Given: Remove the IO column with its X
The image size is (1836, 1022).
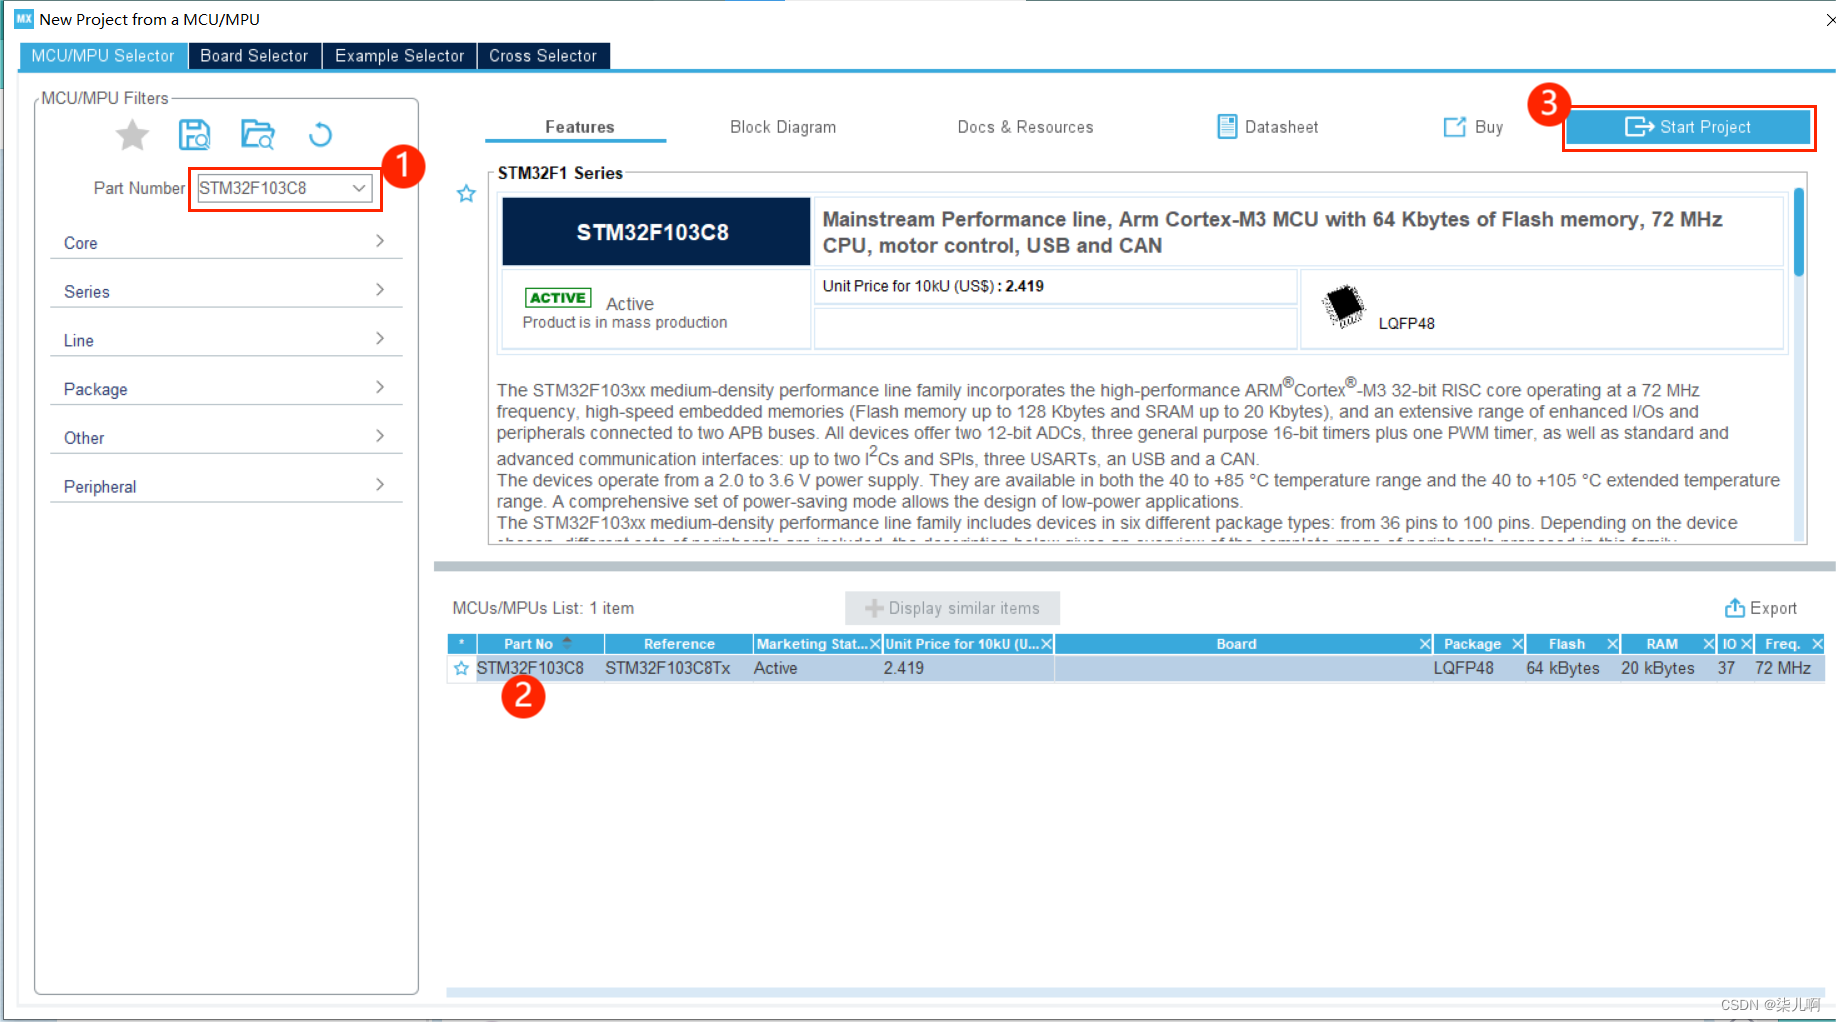Looking at the screenshot, I should pyautogui.click(x=1746, y=644).
